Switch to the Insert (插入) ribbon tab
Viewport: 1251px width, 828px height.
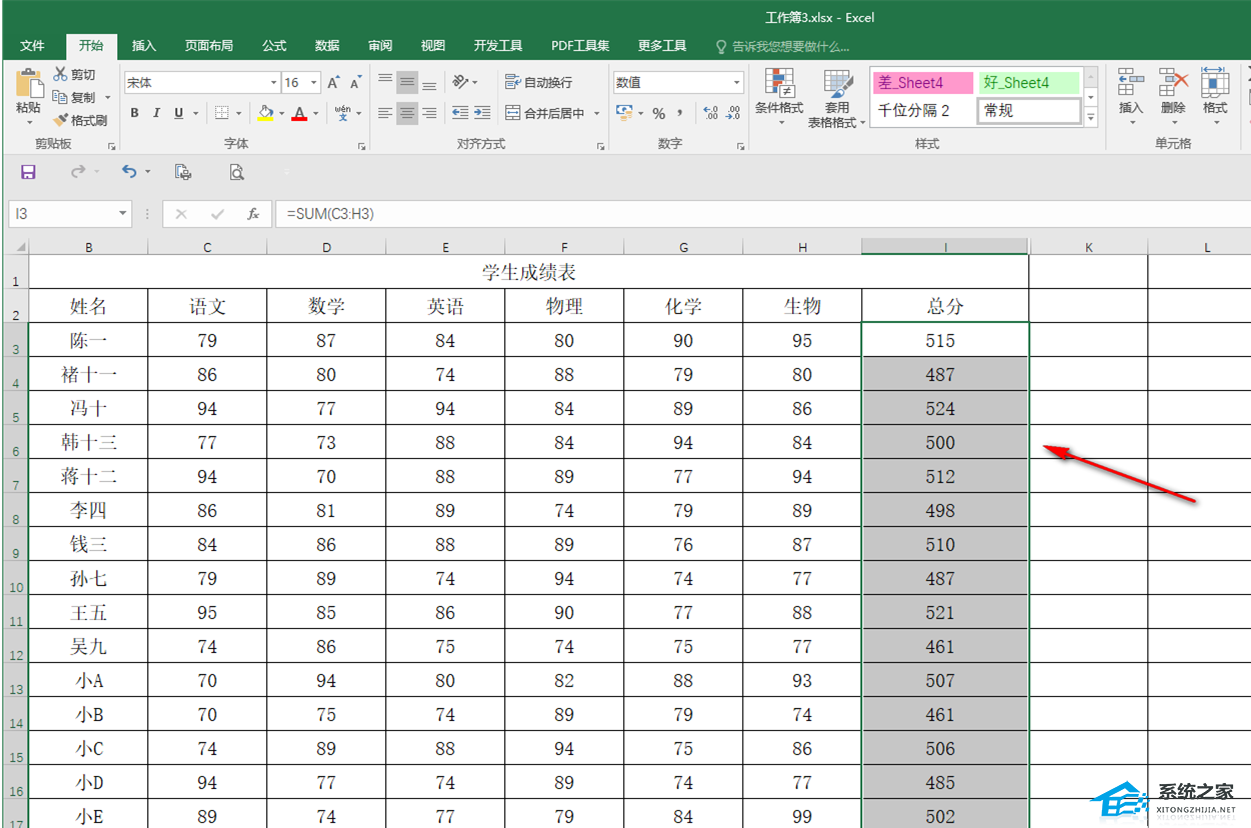tap(144, 46)
